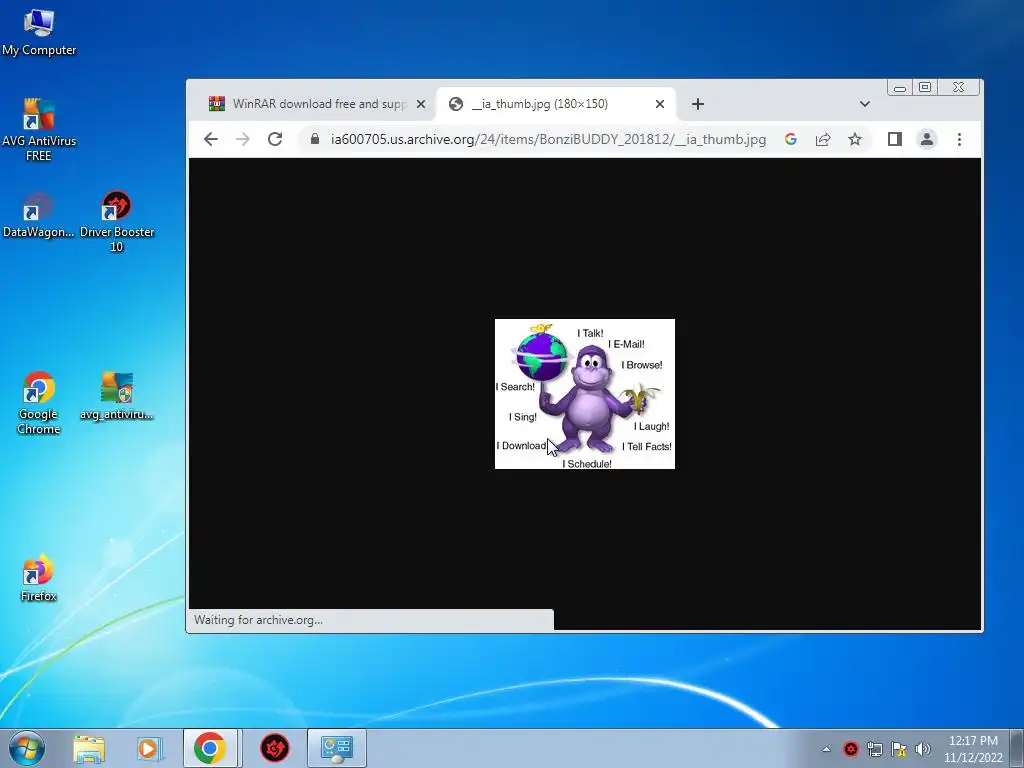Click red Driver Booster tray icon
Image resolution: width=1024 pixels, height=768 pixels.
click(851, 749)
